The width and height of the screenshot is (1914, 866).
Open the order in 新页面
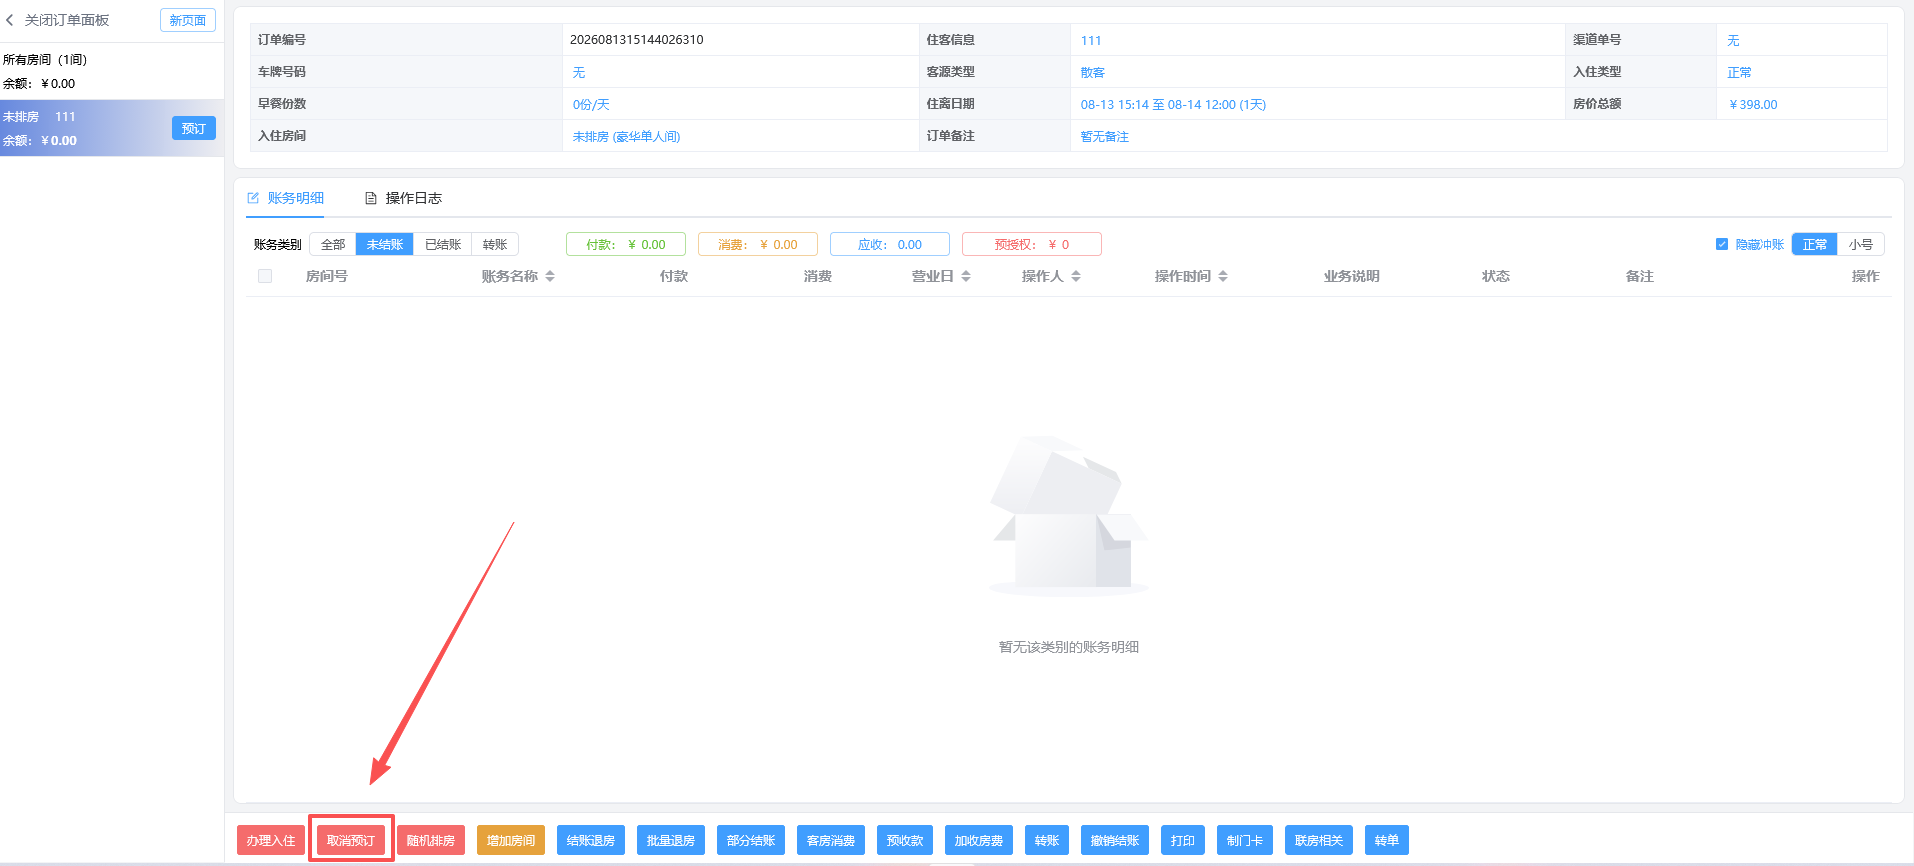pyautogui.click(x=188, y=20)
